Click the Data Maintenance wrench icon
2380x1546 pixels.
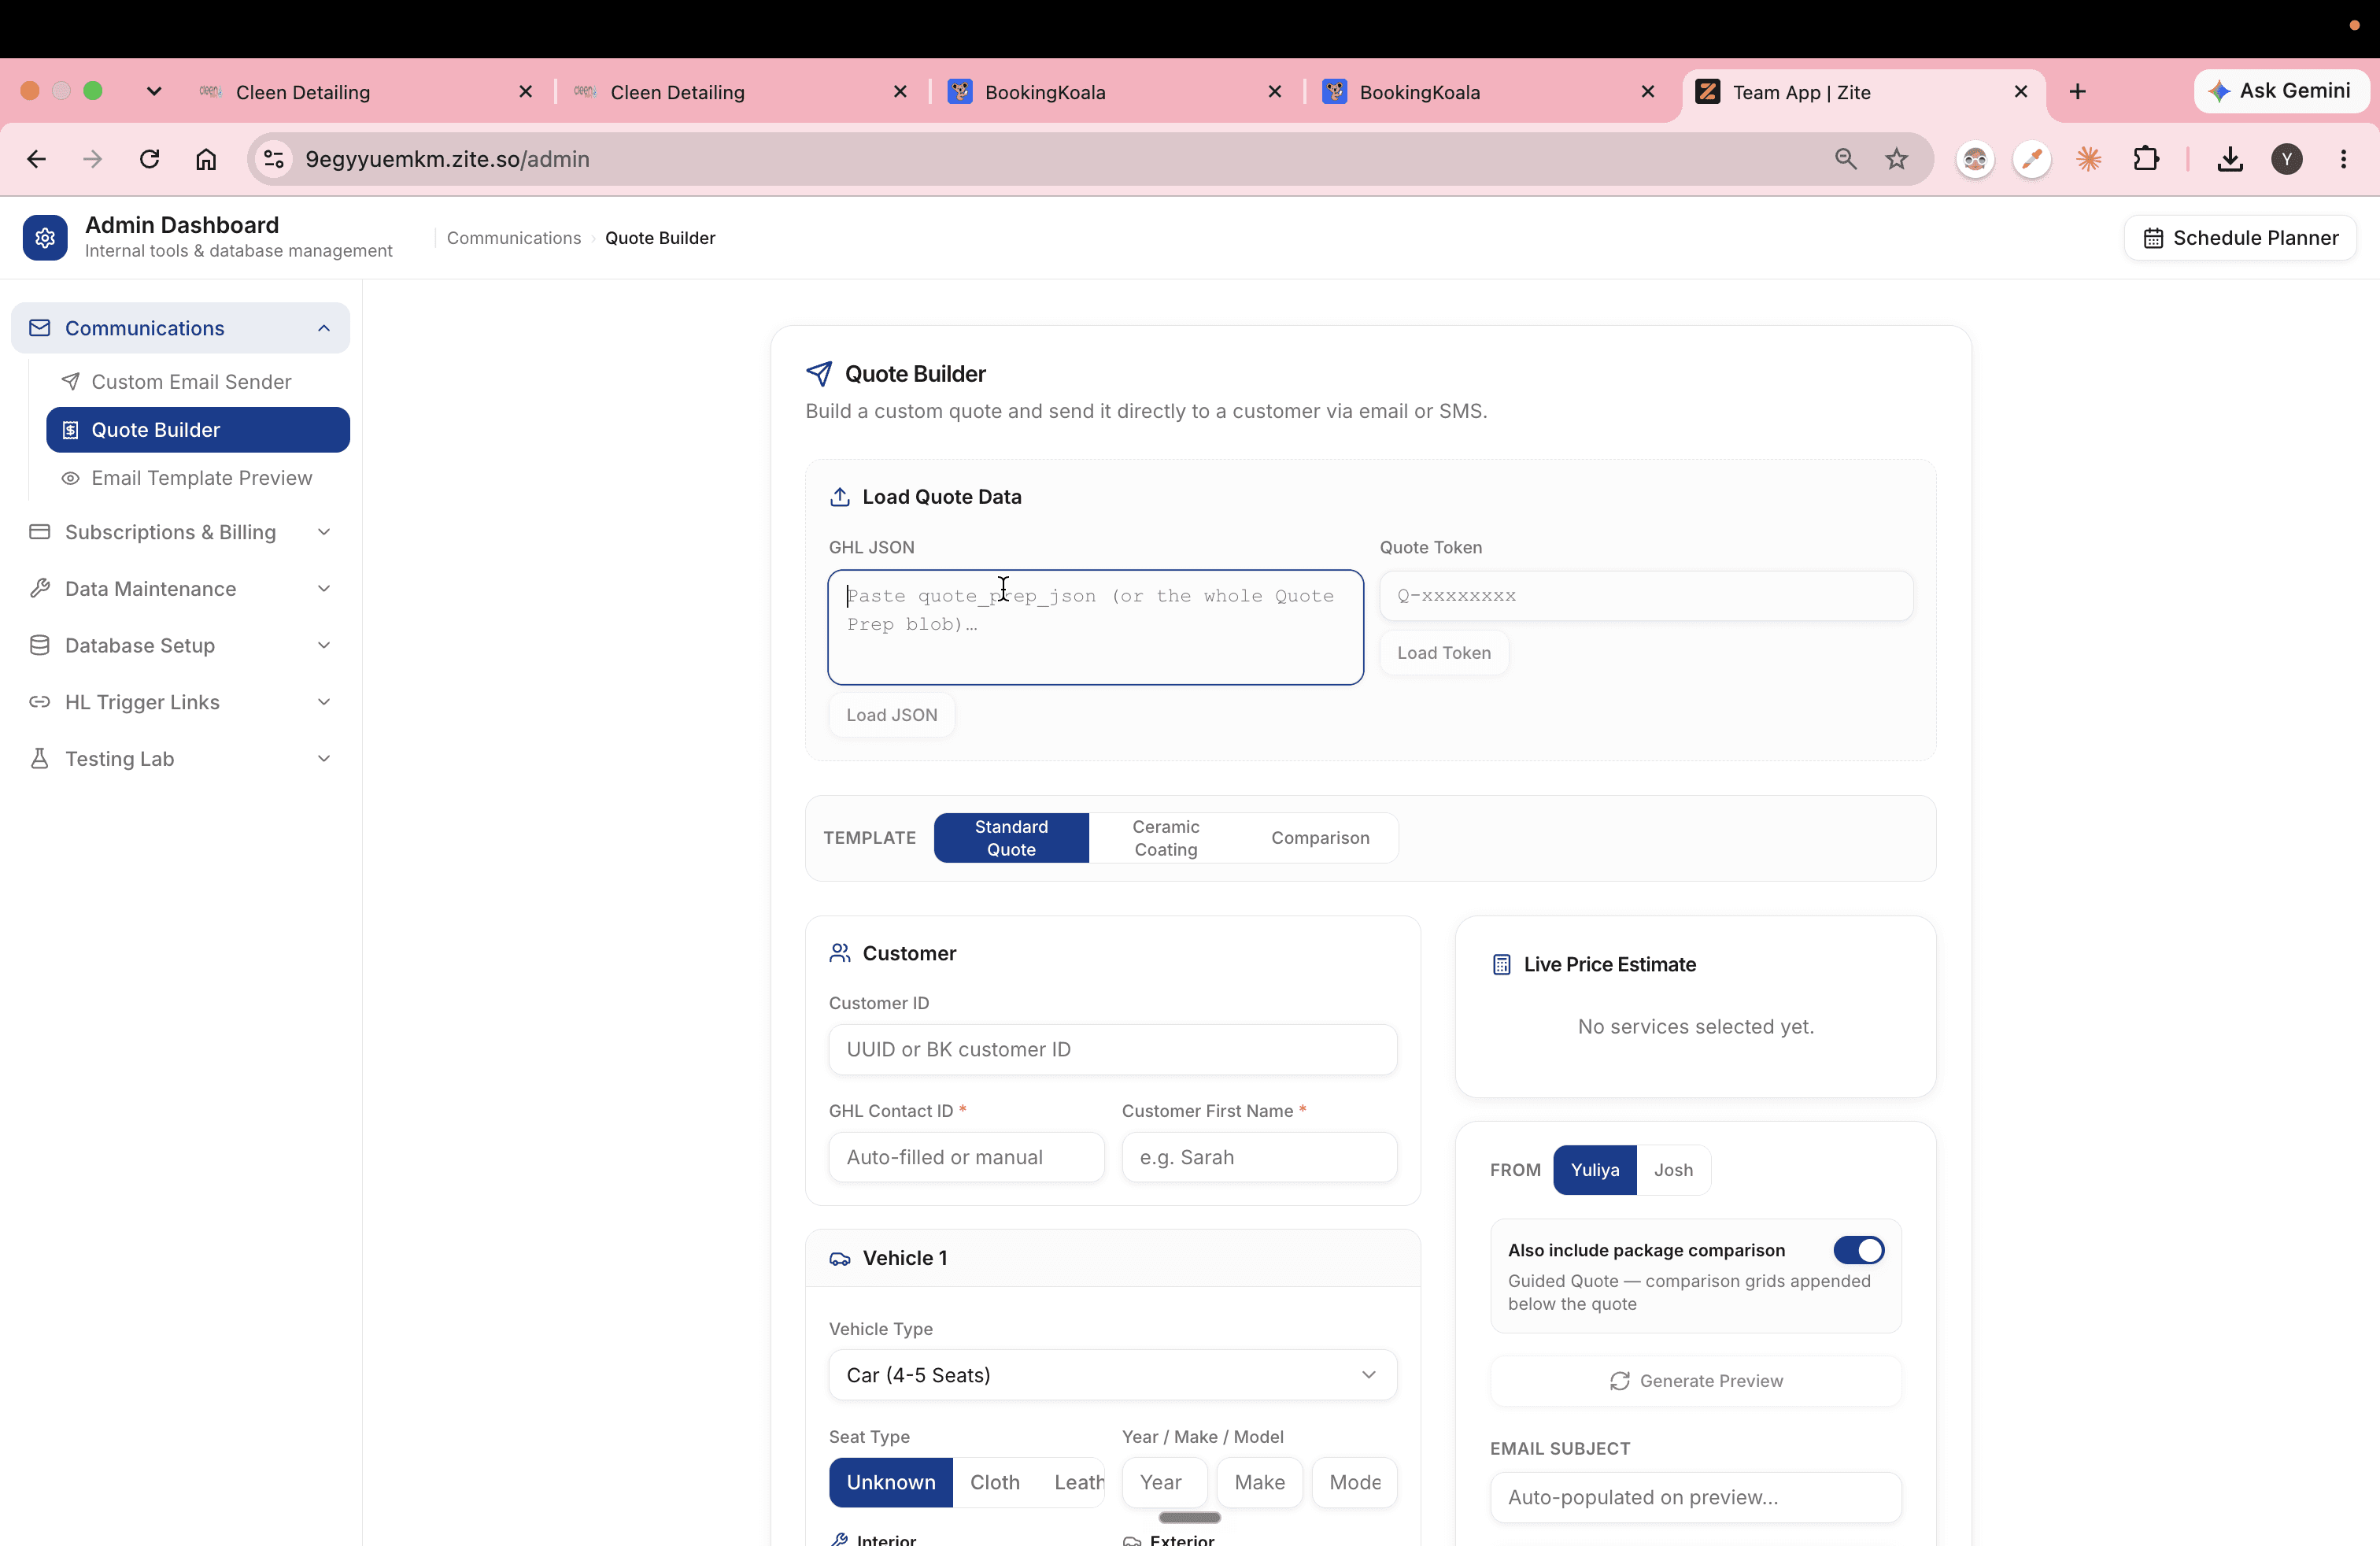click(x=39, y=589)
